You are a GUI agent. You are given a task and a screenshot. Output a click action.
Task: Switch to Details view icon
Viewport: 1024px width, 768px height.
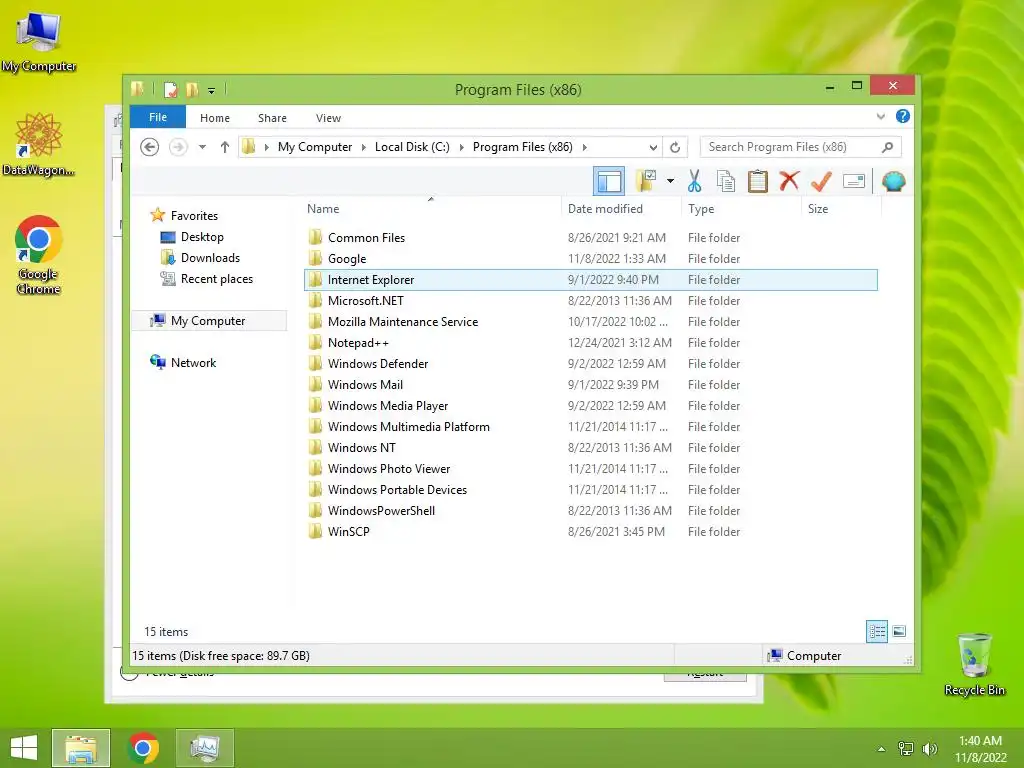(x=877, y=631)
